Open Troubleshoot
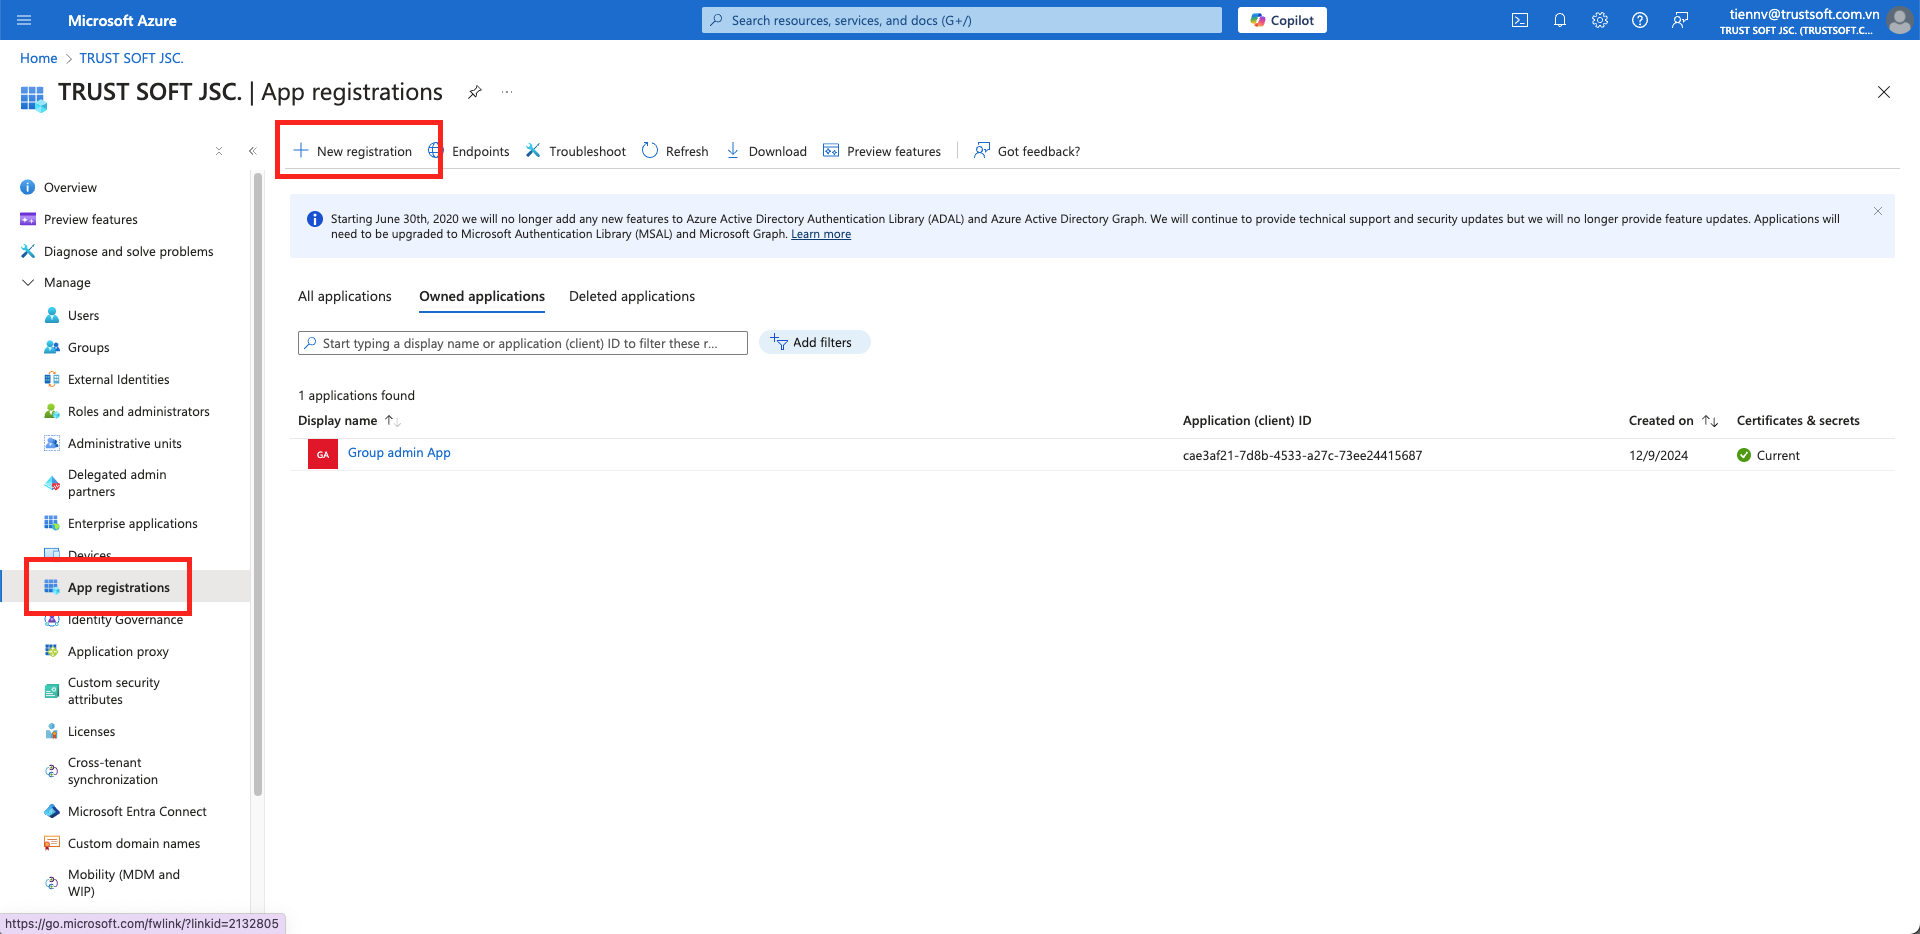Screen dimensions: 1920x934 tap(575, 151)
